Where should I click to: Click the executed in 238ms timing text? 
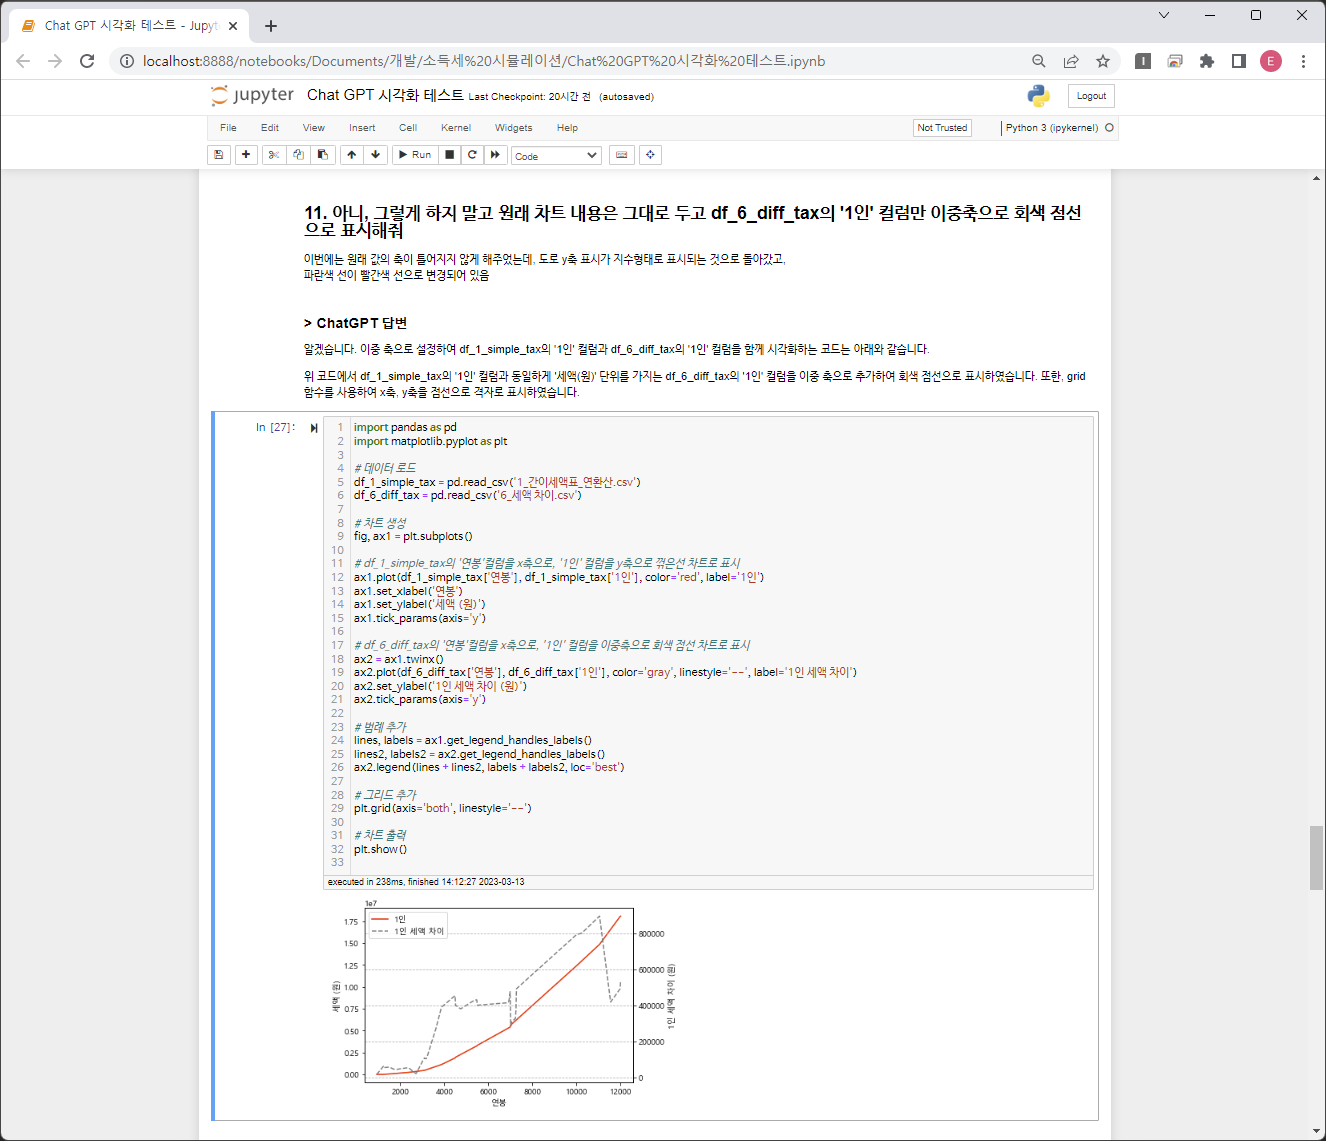tap(426, 882)
